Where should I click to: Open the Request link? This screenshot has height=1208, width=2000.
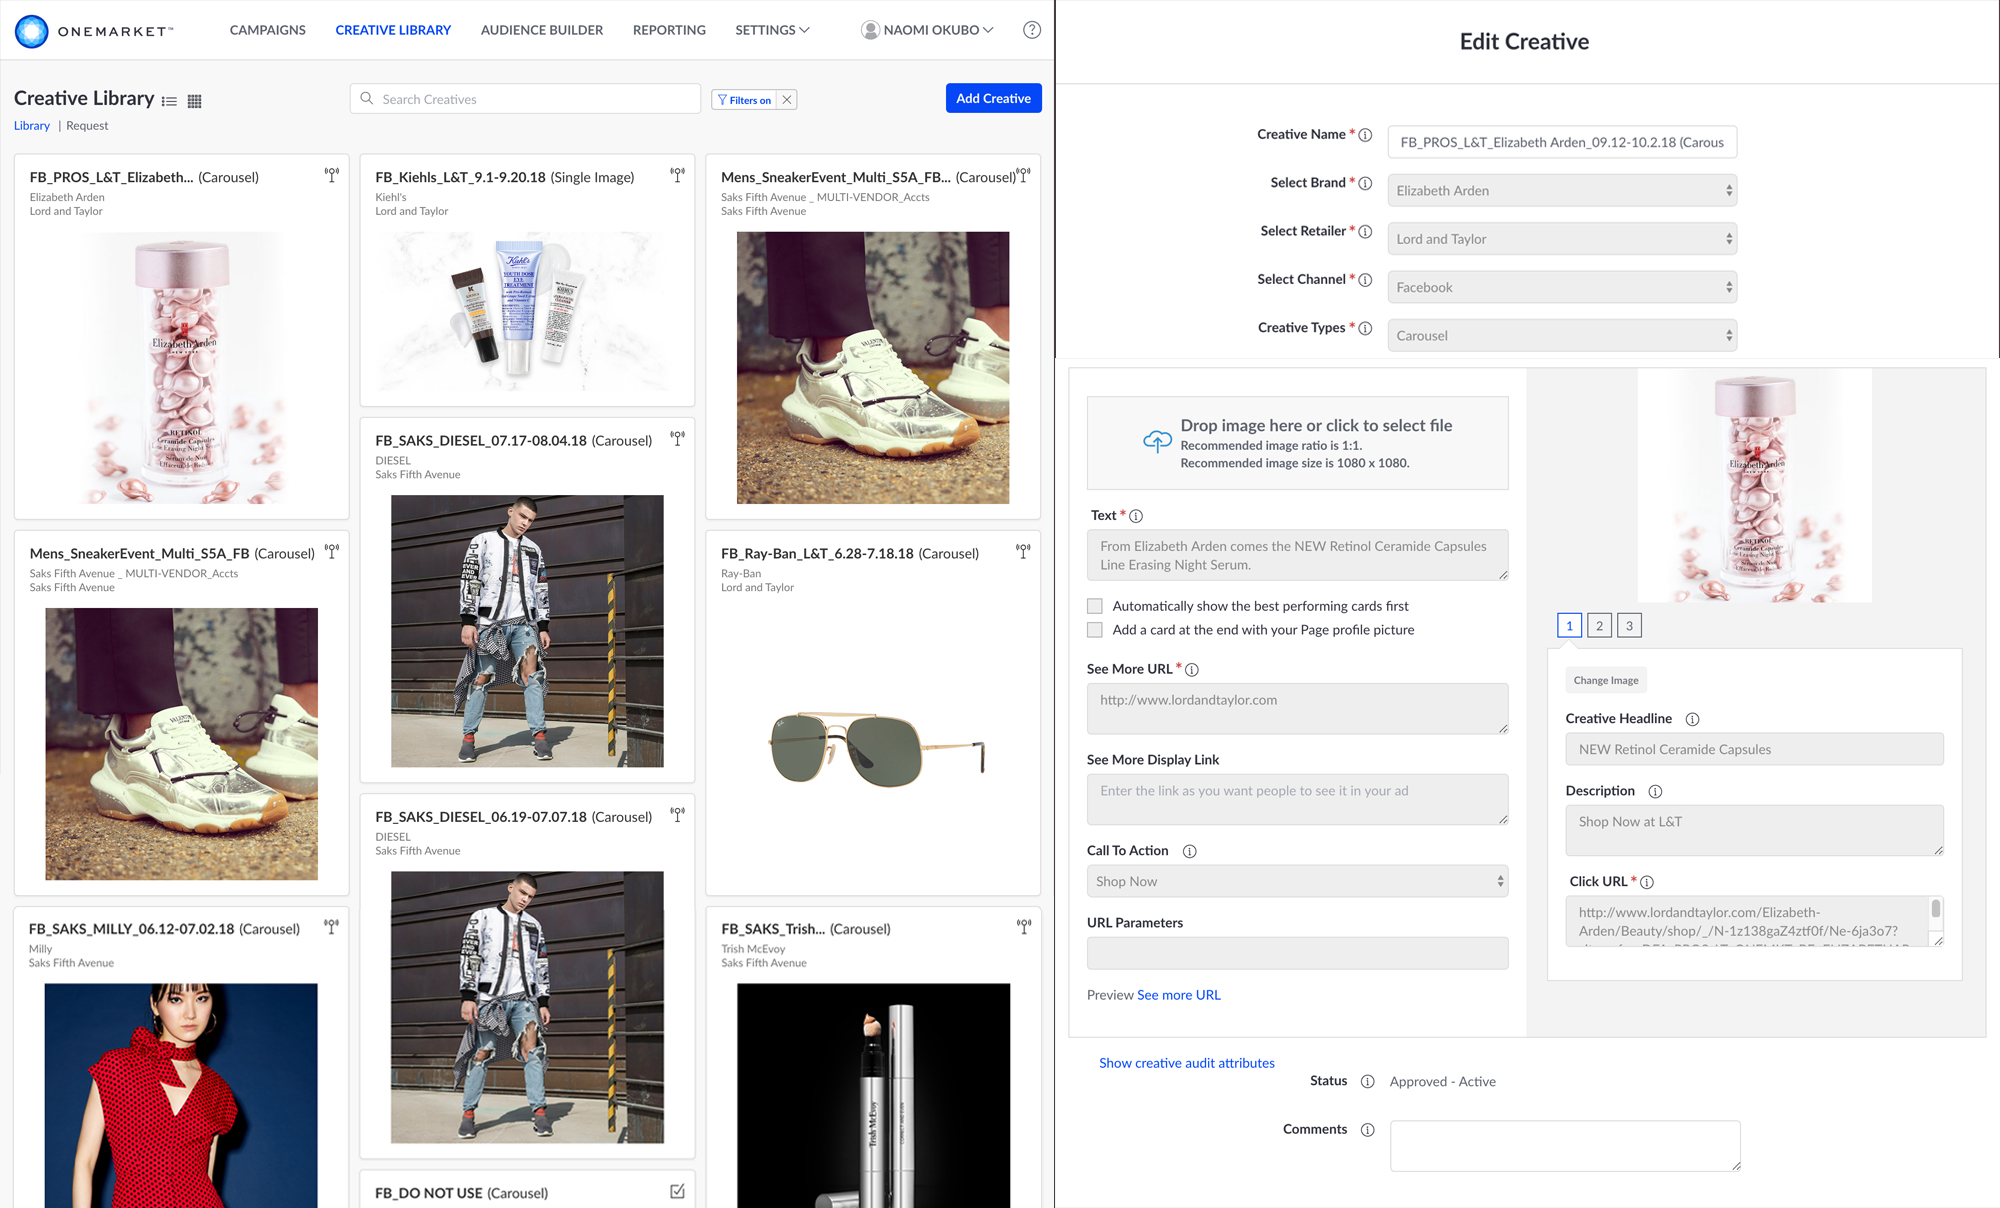point(87,126)
